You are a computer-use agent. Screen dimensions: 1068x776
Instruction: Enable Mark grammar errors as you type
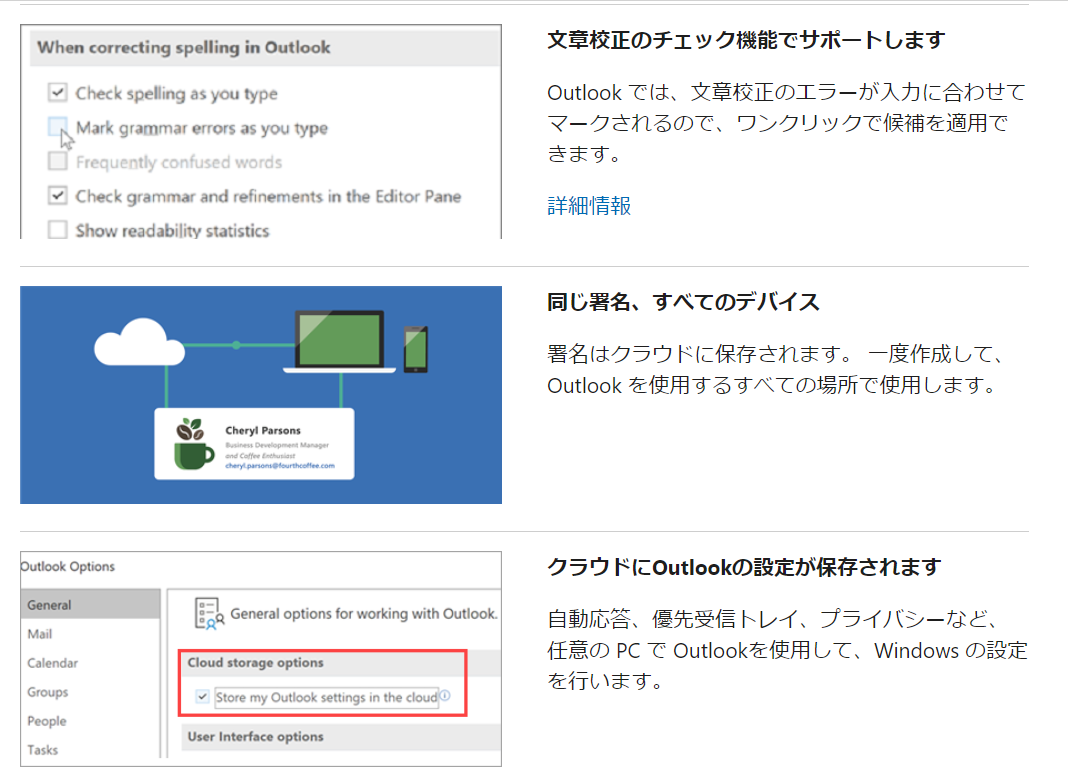pyautogui.click(x=58, y=126)
